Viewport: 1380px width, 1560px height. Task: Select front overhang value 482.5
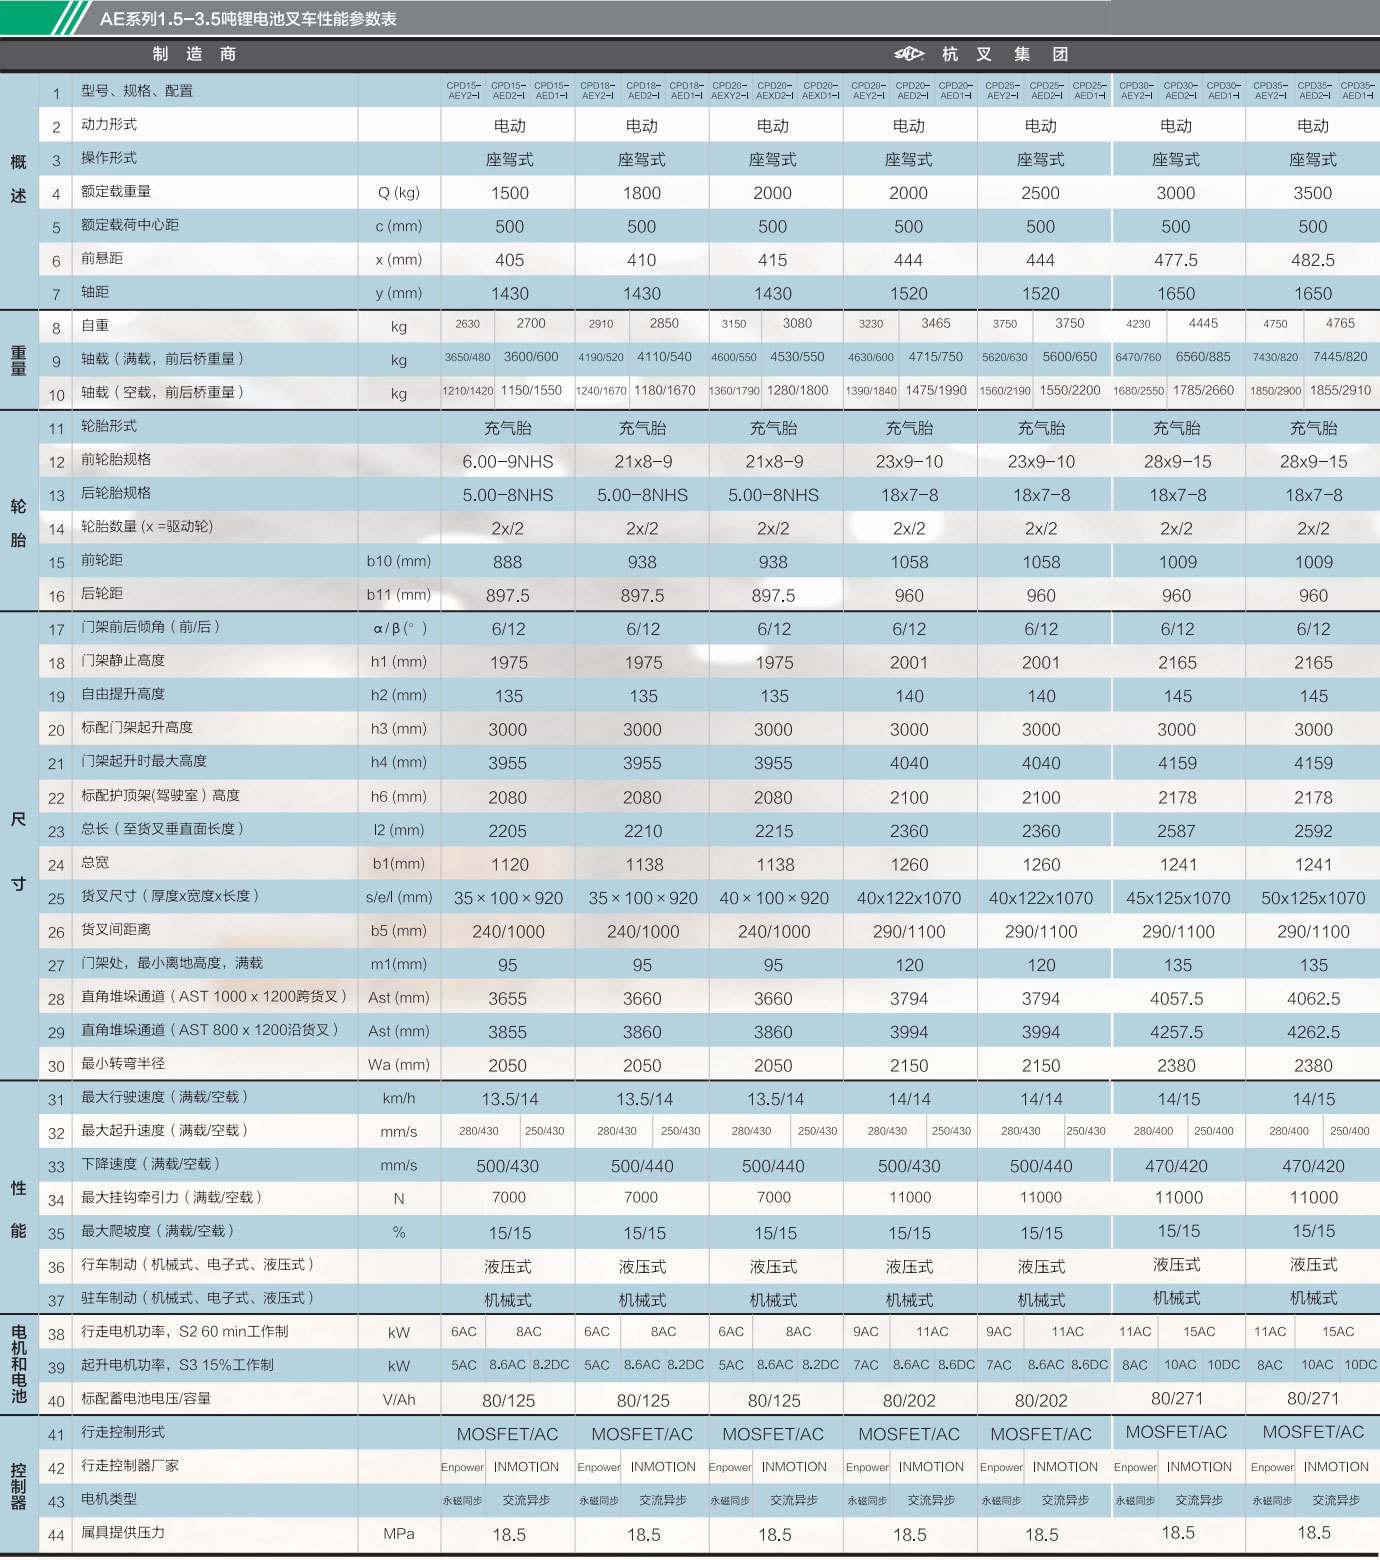coord(1313,260)
